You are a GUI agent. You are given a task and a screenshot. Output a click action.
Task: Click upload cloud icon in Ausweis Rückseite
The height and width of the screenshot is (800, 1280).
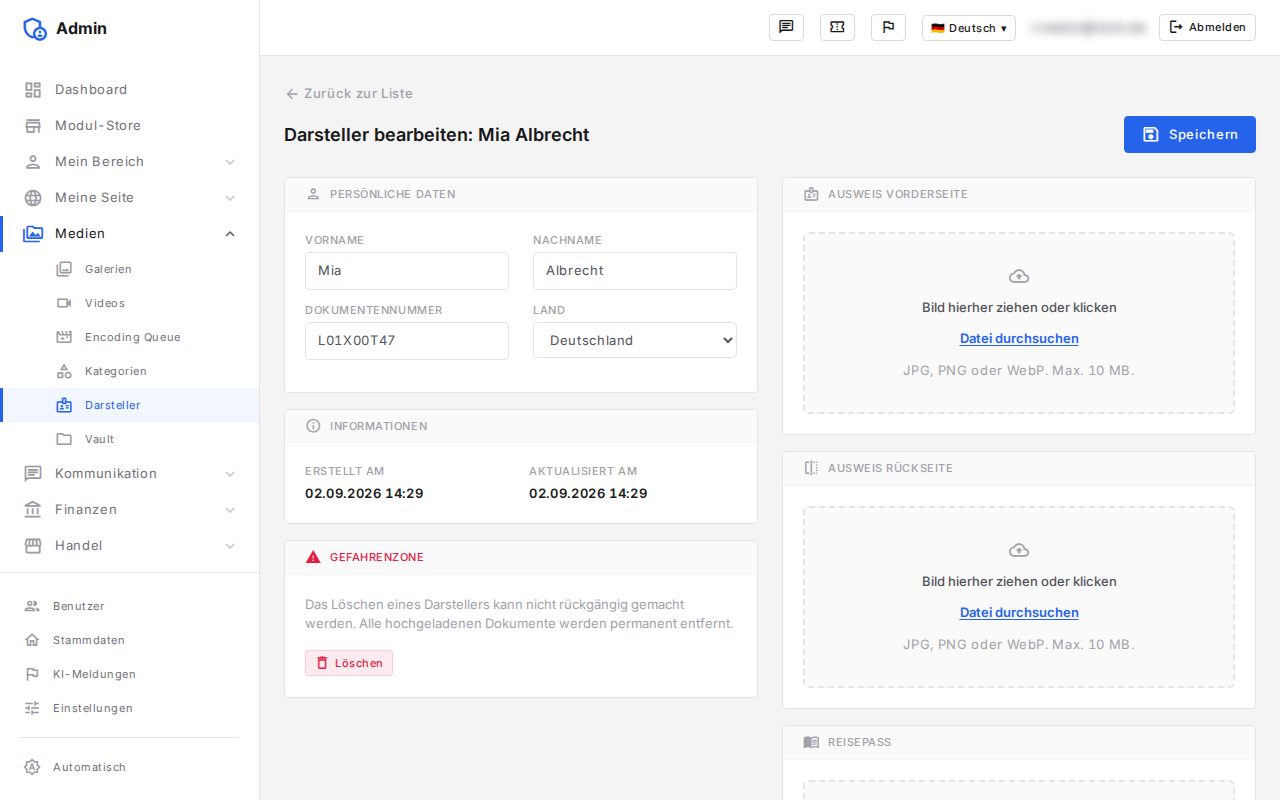tap(1019, 550)
